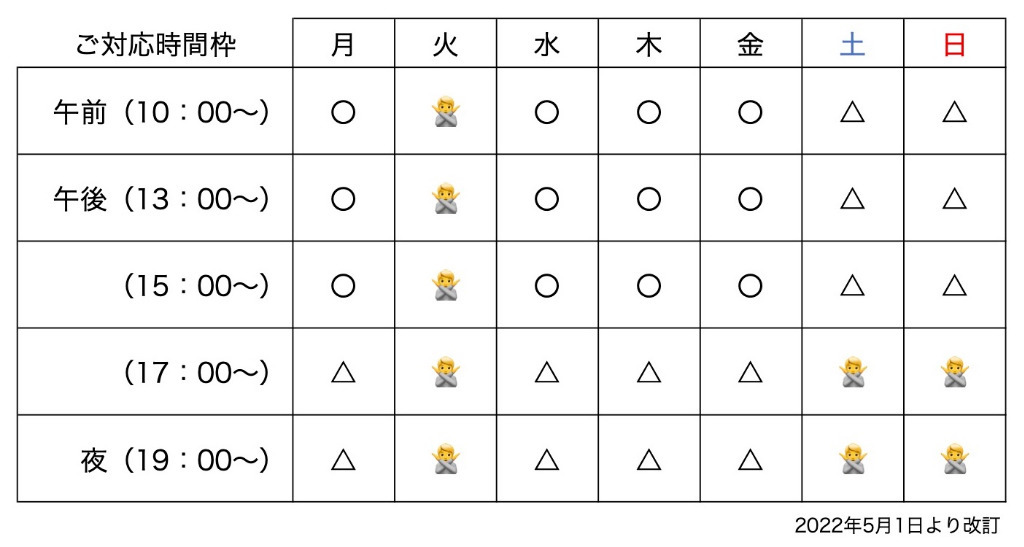This screenshot has width=1024, height=547.
Task: Click the 夜（19：00〜） row label
Action: pos(175,460)
